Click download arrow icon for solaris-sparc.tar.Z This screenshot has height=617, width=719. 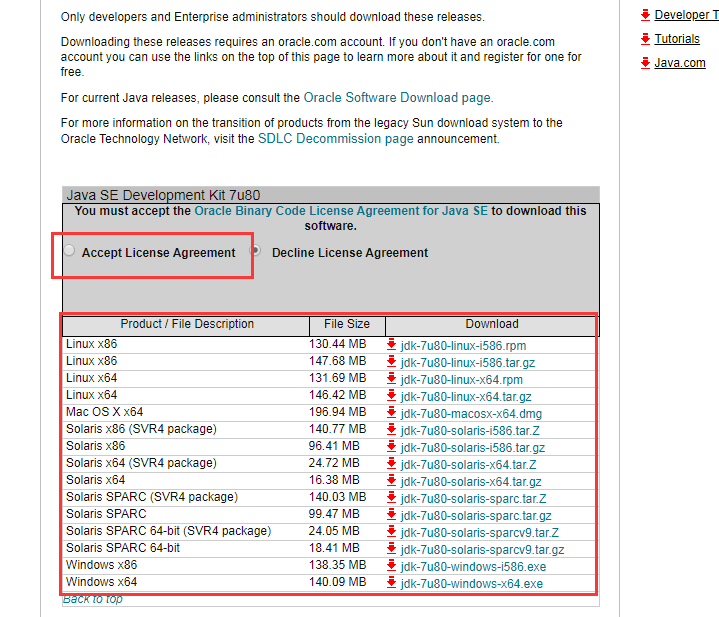[x=391, y=497]
